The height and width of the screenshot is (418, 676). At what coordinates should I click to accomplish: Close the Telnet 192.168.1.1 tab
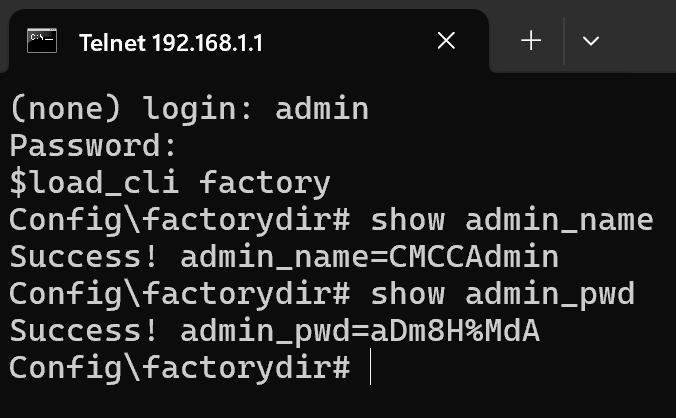[x=446, y=41]
